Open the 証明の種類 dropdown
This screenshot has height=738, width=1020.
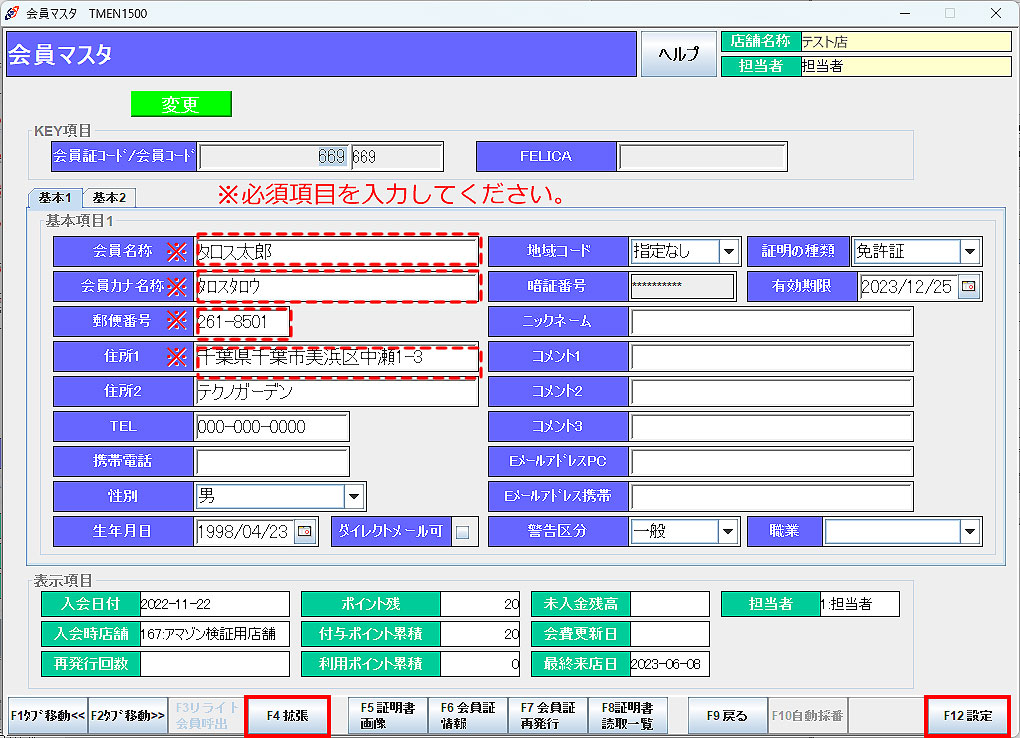click(x=969, y=251)
